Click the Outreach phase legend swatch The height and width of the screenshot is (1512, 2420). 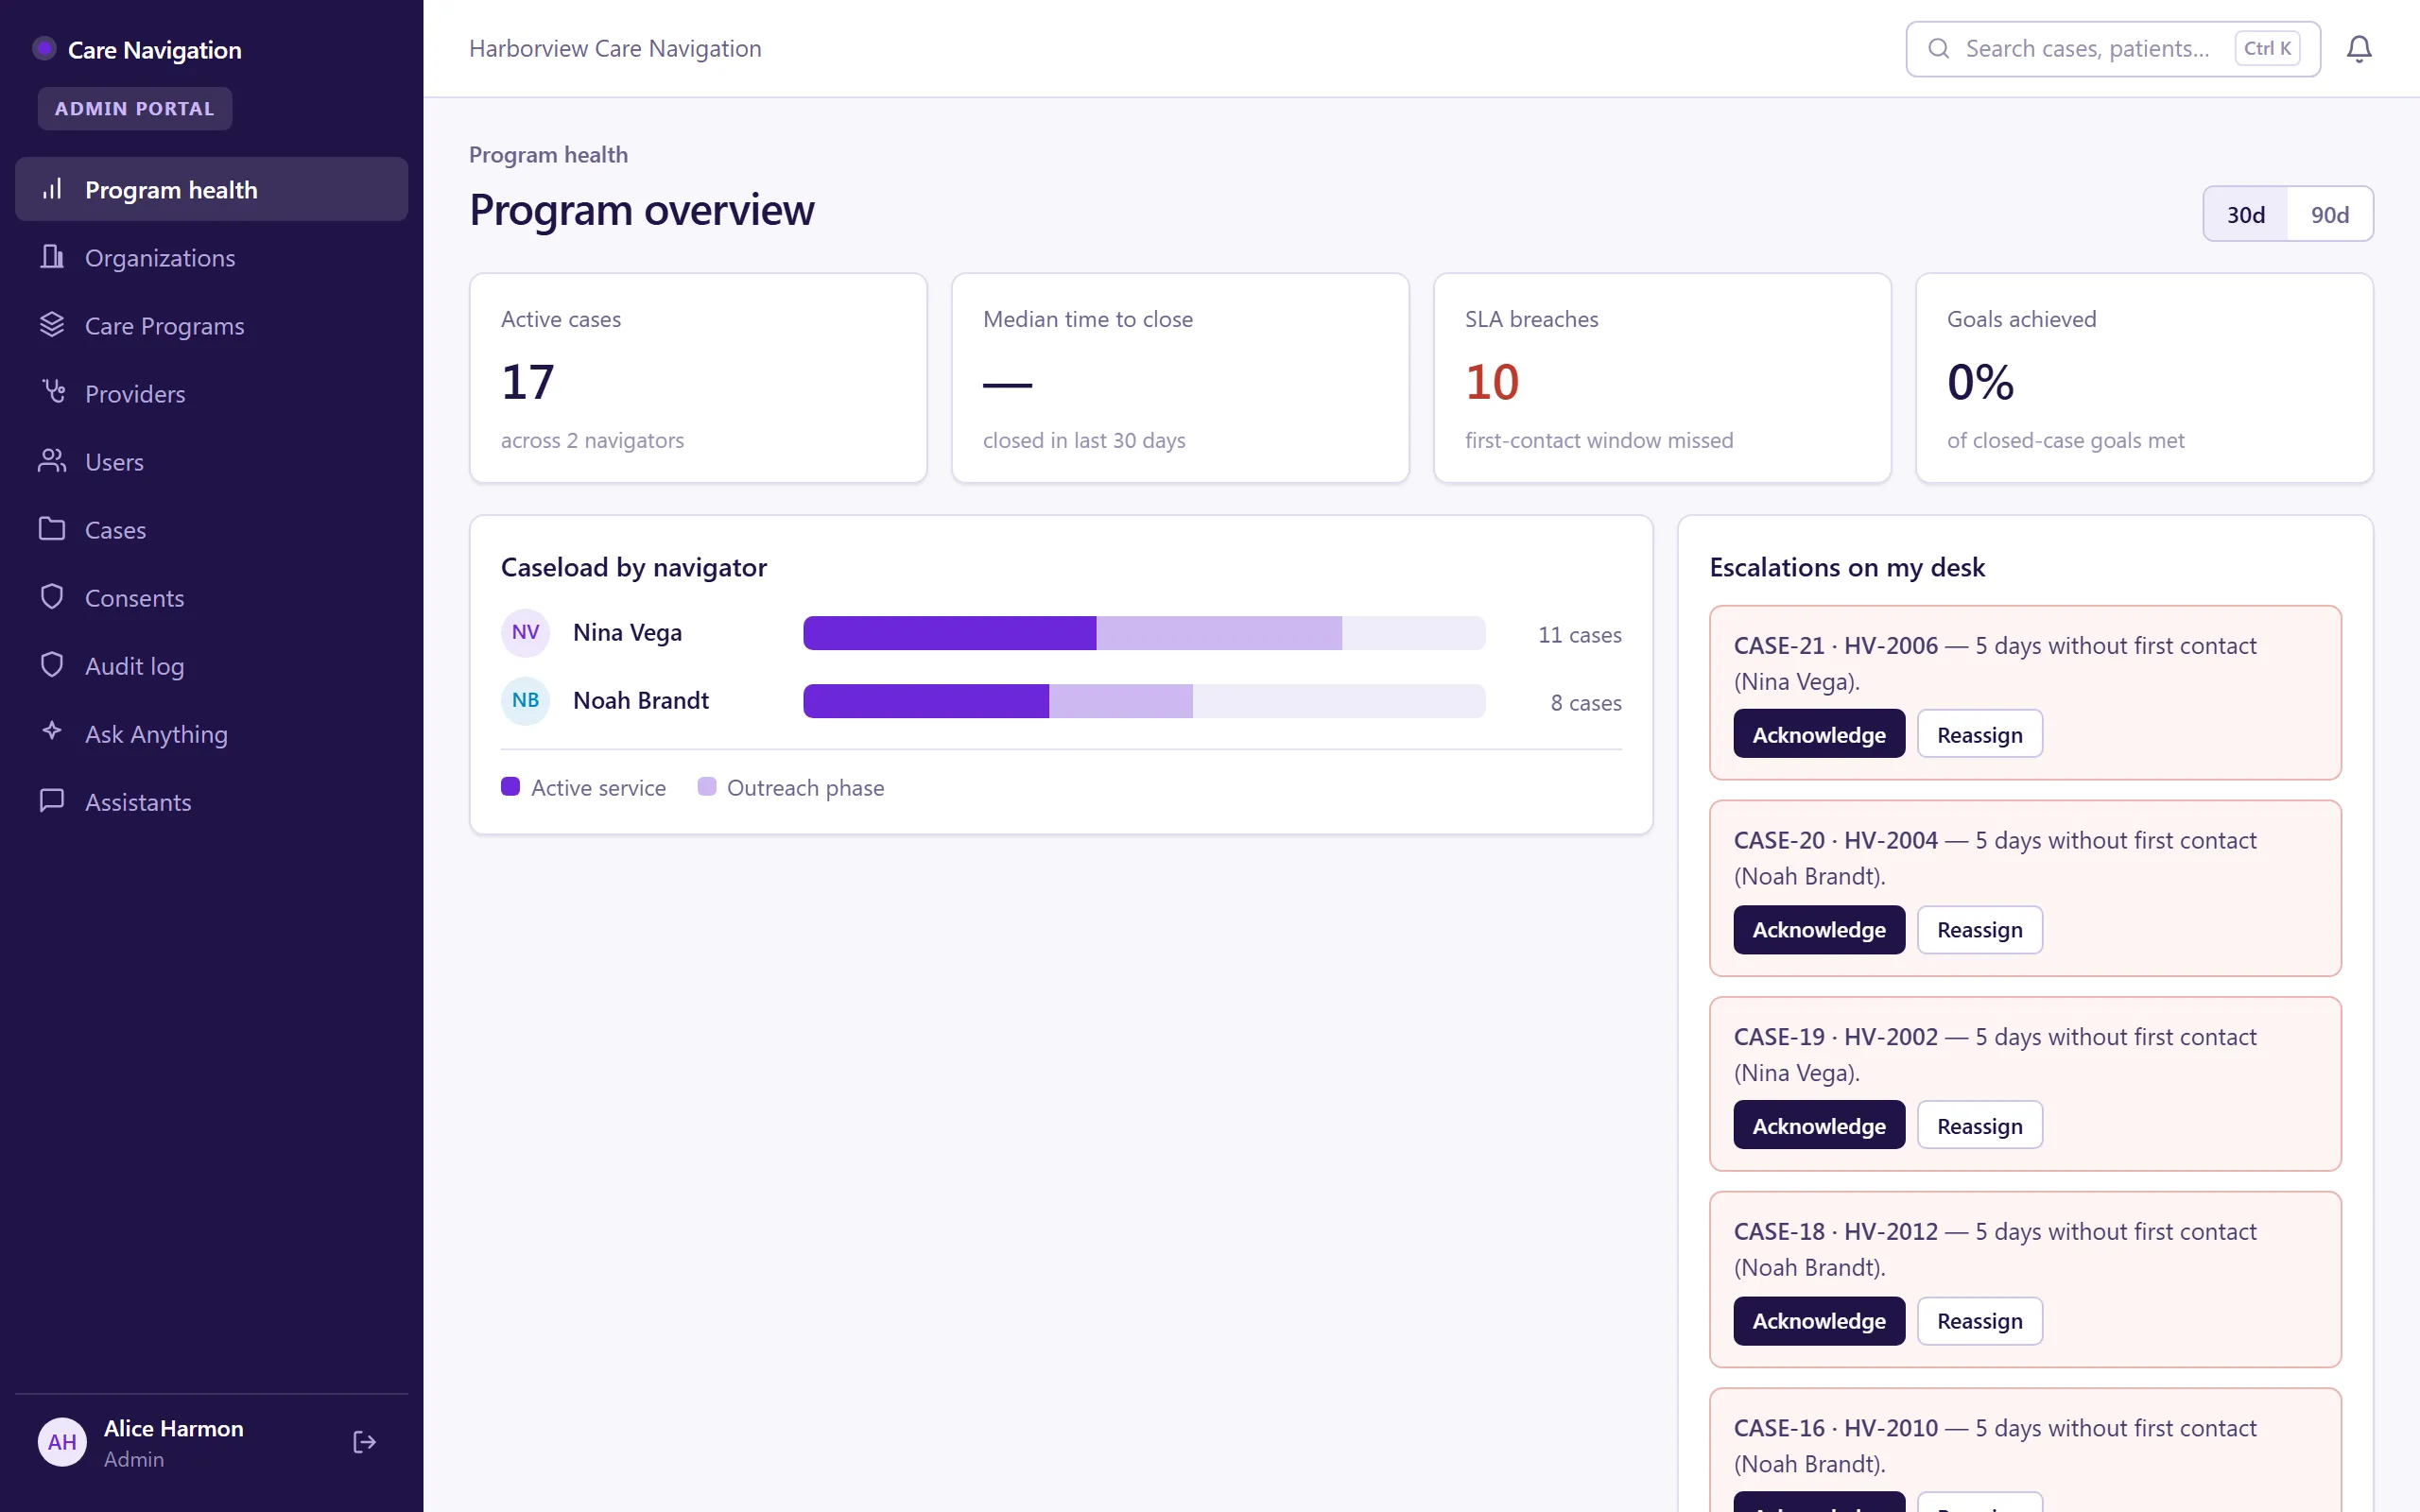pyautogui.click(x=706, y=786)
